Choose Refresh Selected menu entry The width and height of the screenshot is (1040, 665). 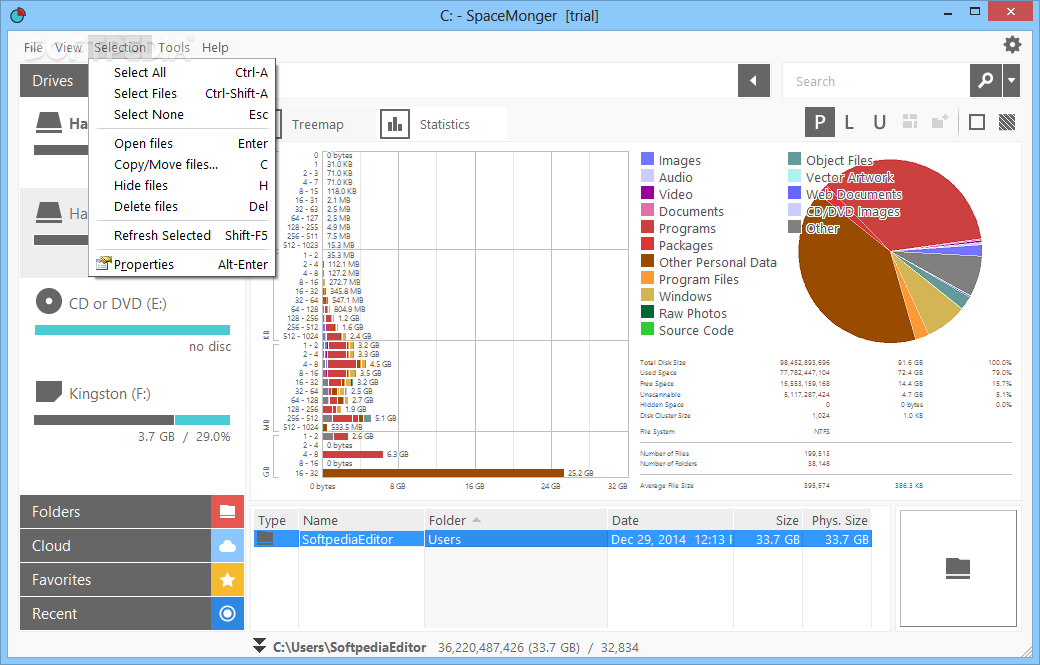182,235
